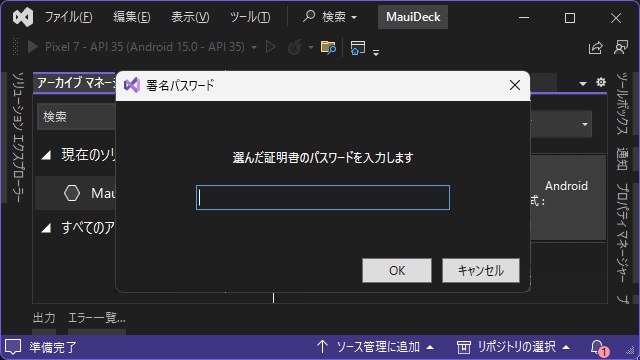Open the 表示(V) menu
Image resolution: width=640 pixels, height=360 pixels.
[x=190, y=17]
